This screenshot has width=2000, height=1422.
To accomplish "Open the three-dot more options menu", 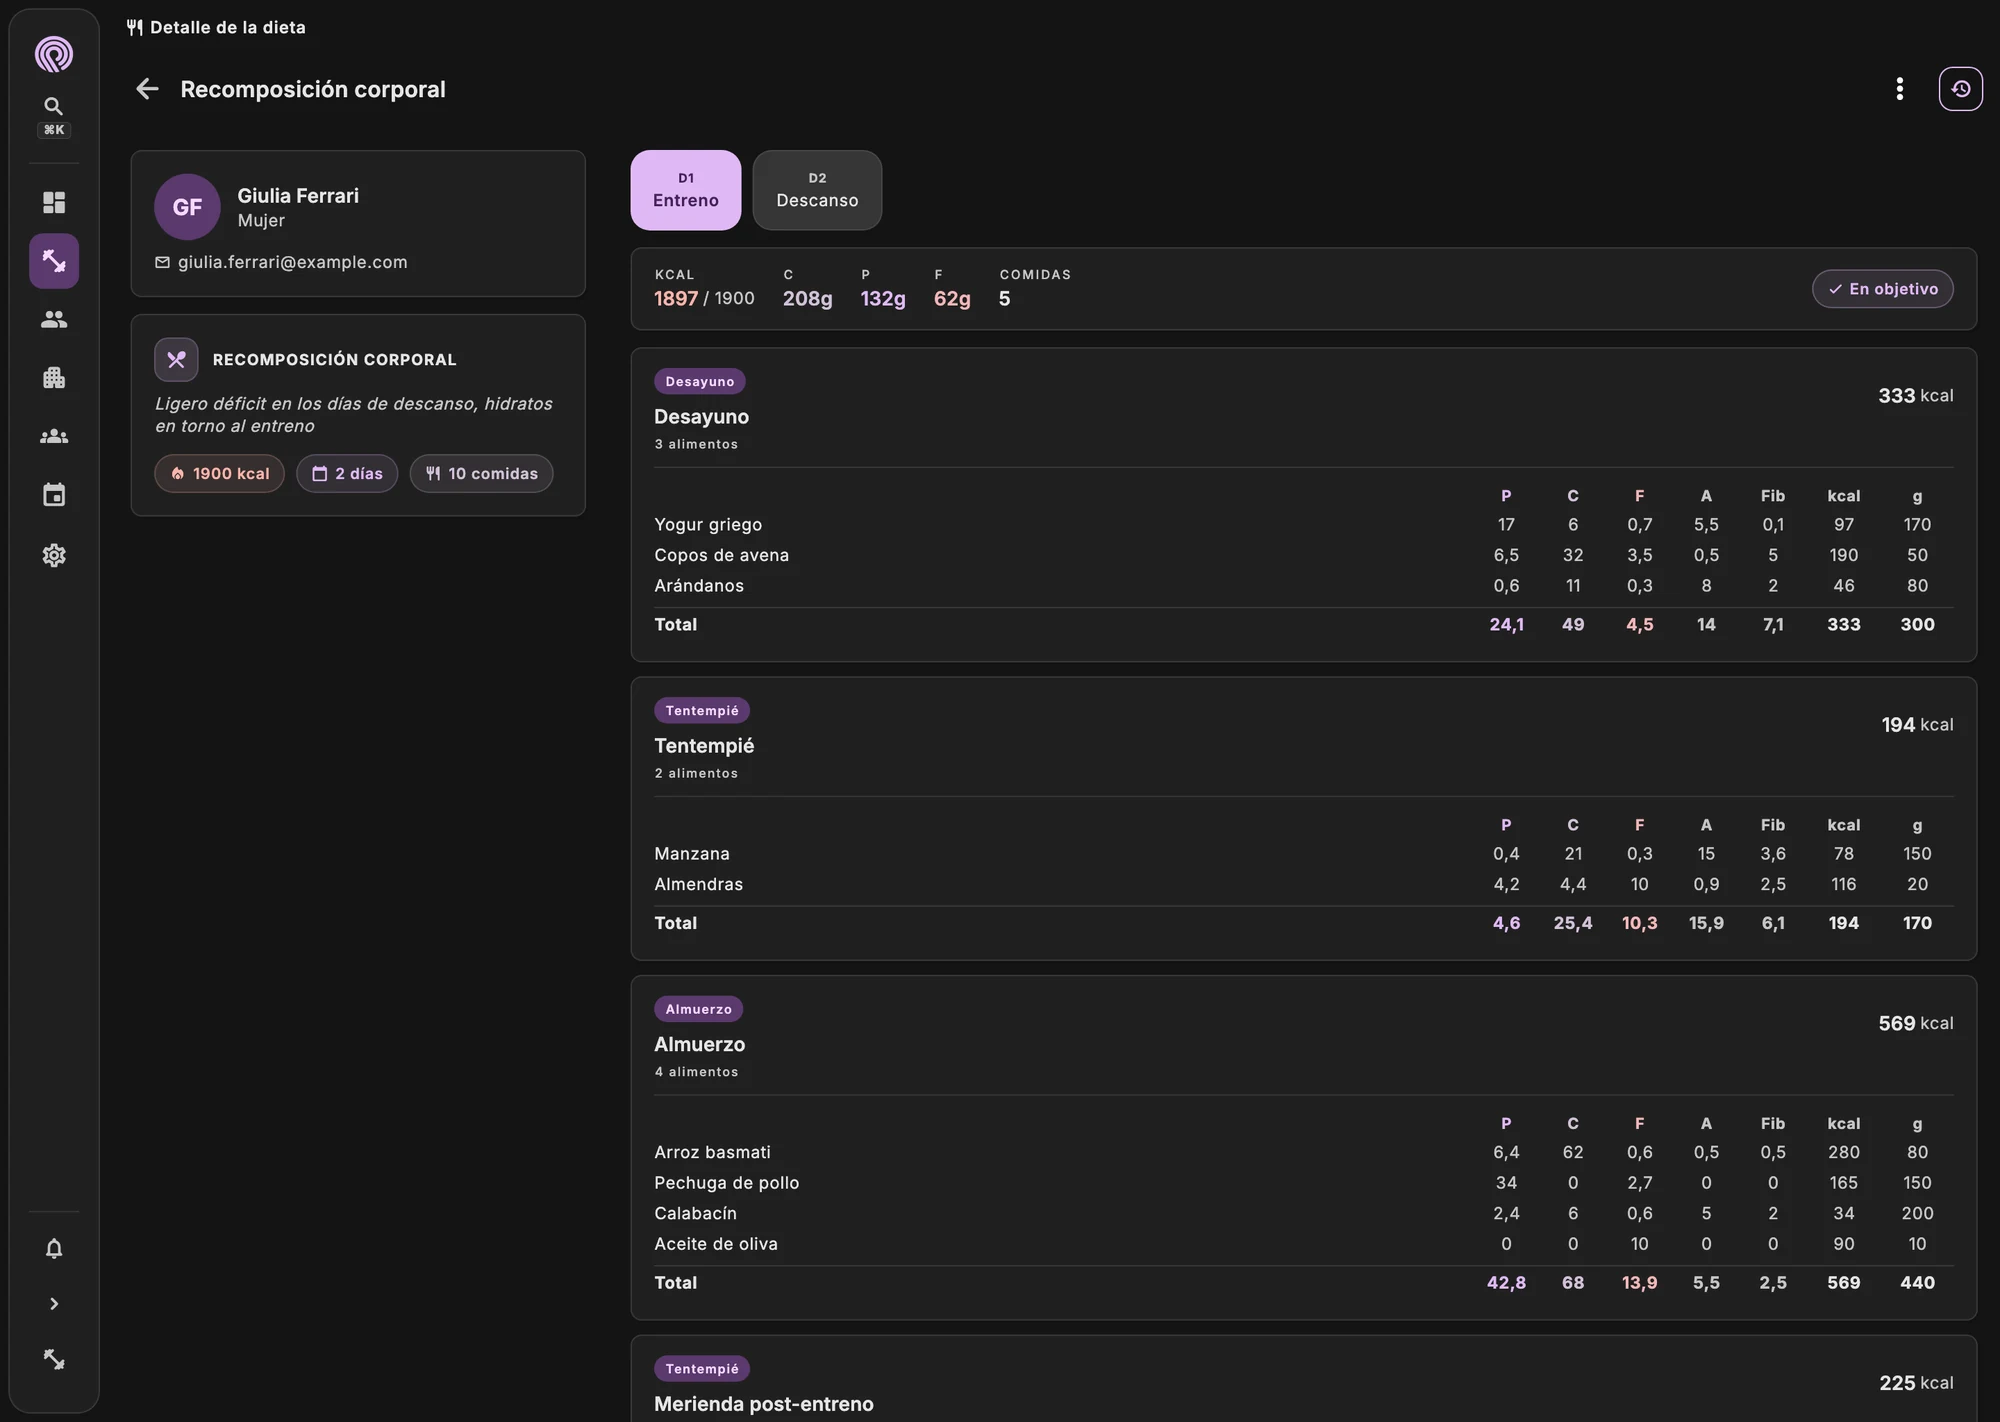I will [x=1899, y=89].
